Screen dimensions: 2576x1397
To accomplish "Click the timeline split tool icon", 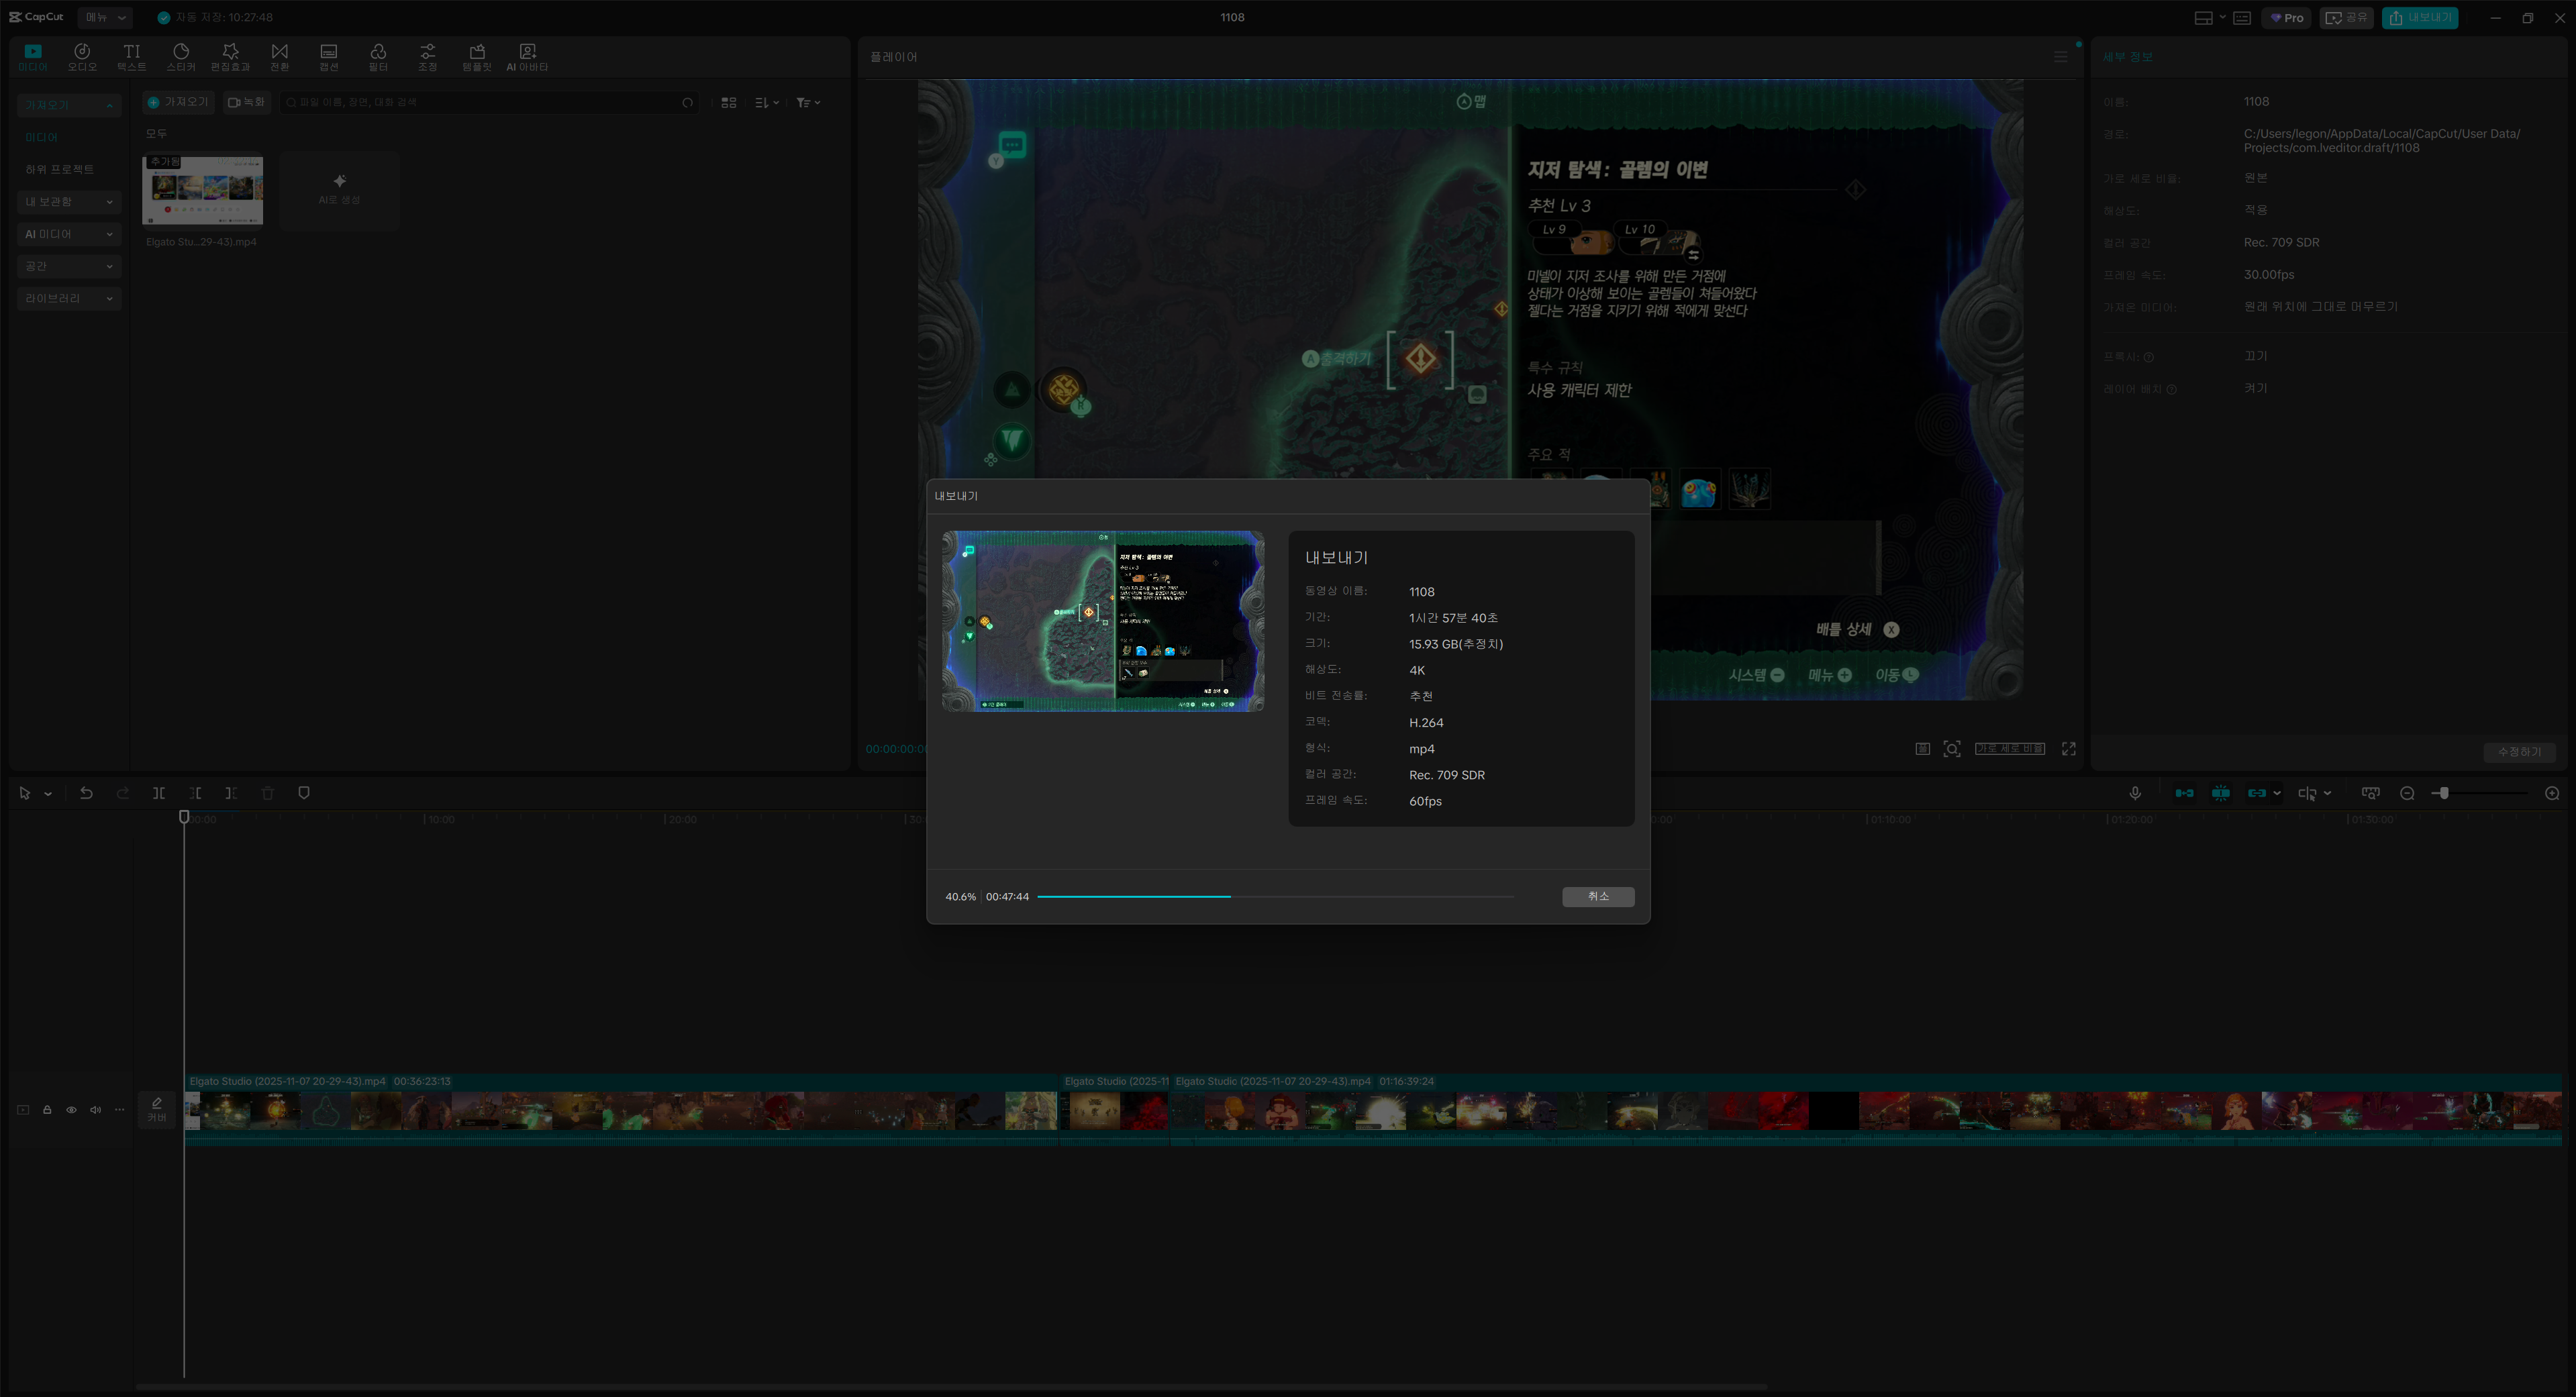I will (x=159, y=793).
